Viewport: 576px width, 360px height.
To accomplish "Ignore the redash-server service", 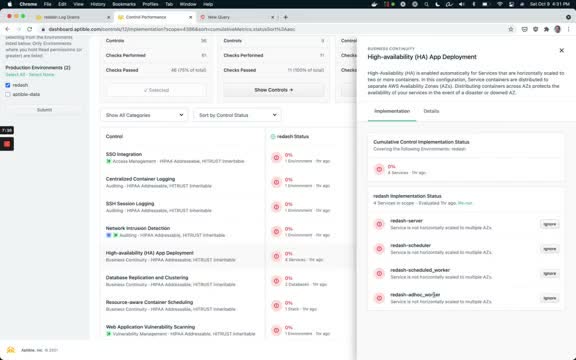I will pos(550,224).
